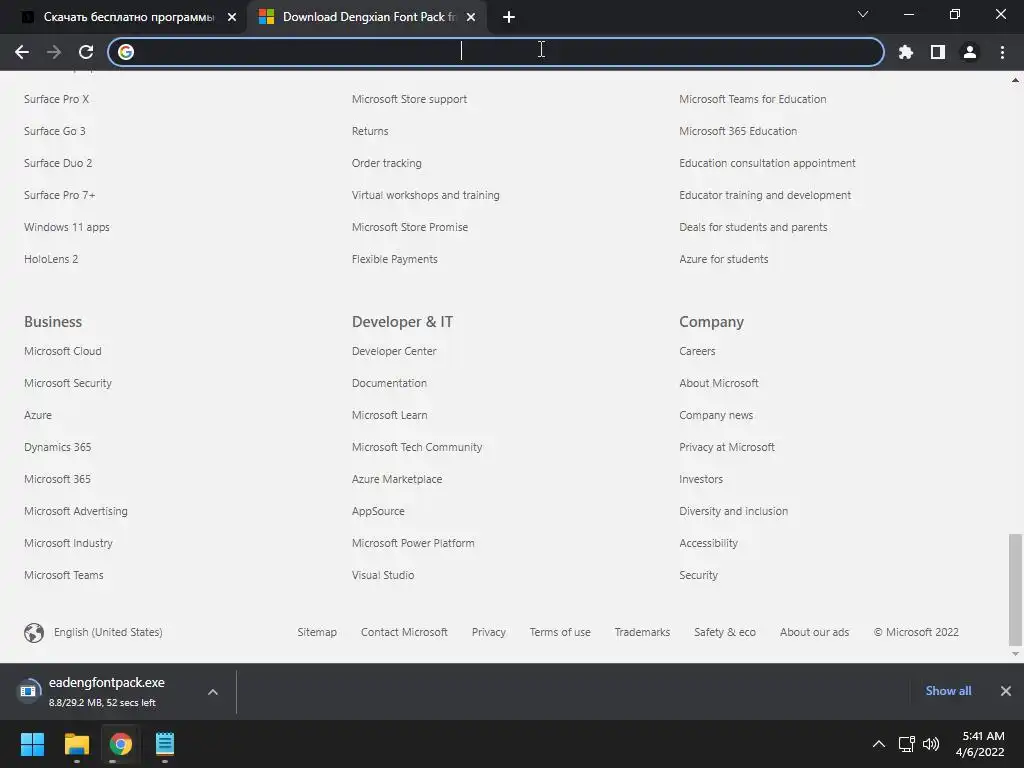Viewport: 1024px width, 768px height.
Task: Open the tab search dropdown arrow
Action: click(x=863, y=14)
